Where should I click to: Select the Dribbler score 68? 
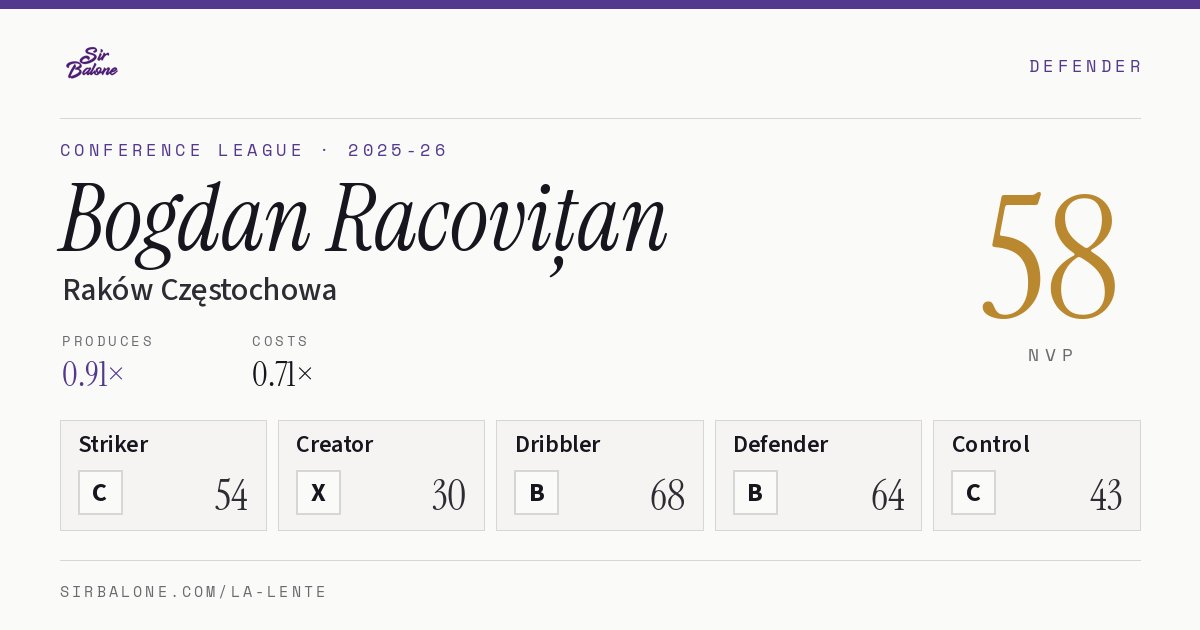click(667, 495)
